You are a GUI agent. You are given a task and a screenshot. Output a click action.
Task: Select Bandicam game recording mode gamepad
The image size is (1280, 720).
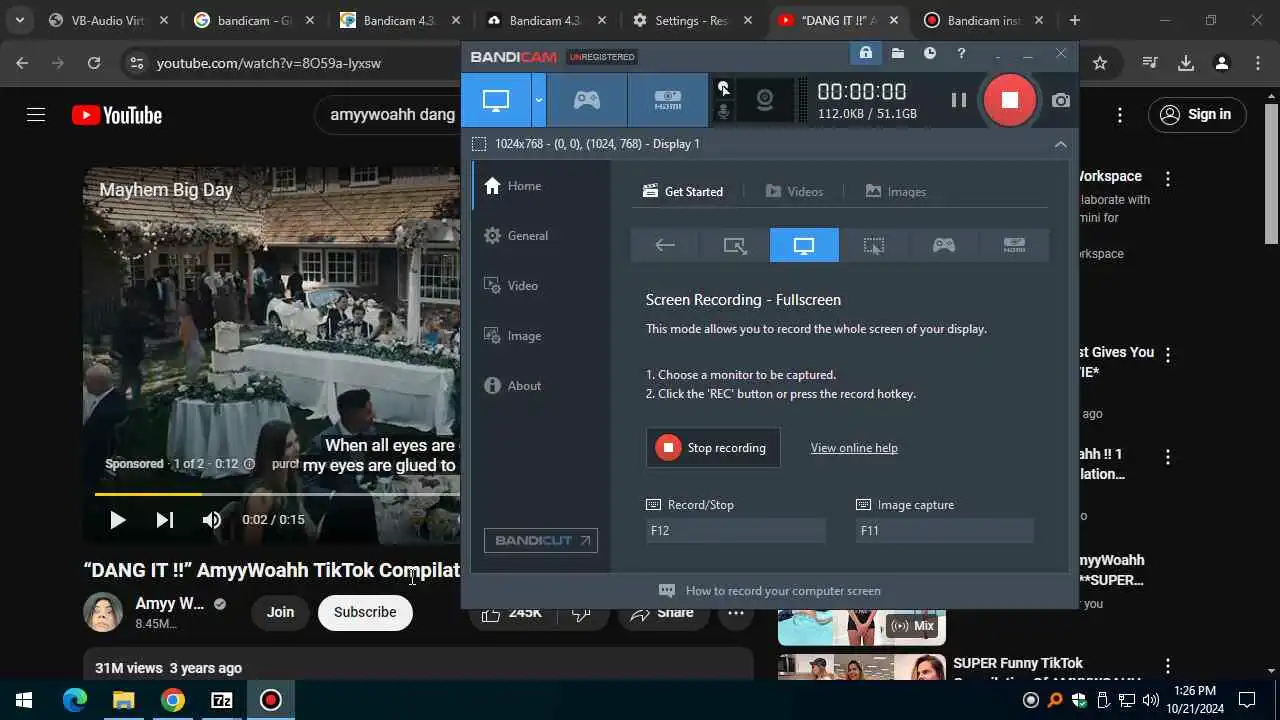click(586, 100)
